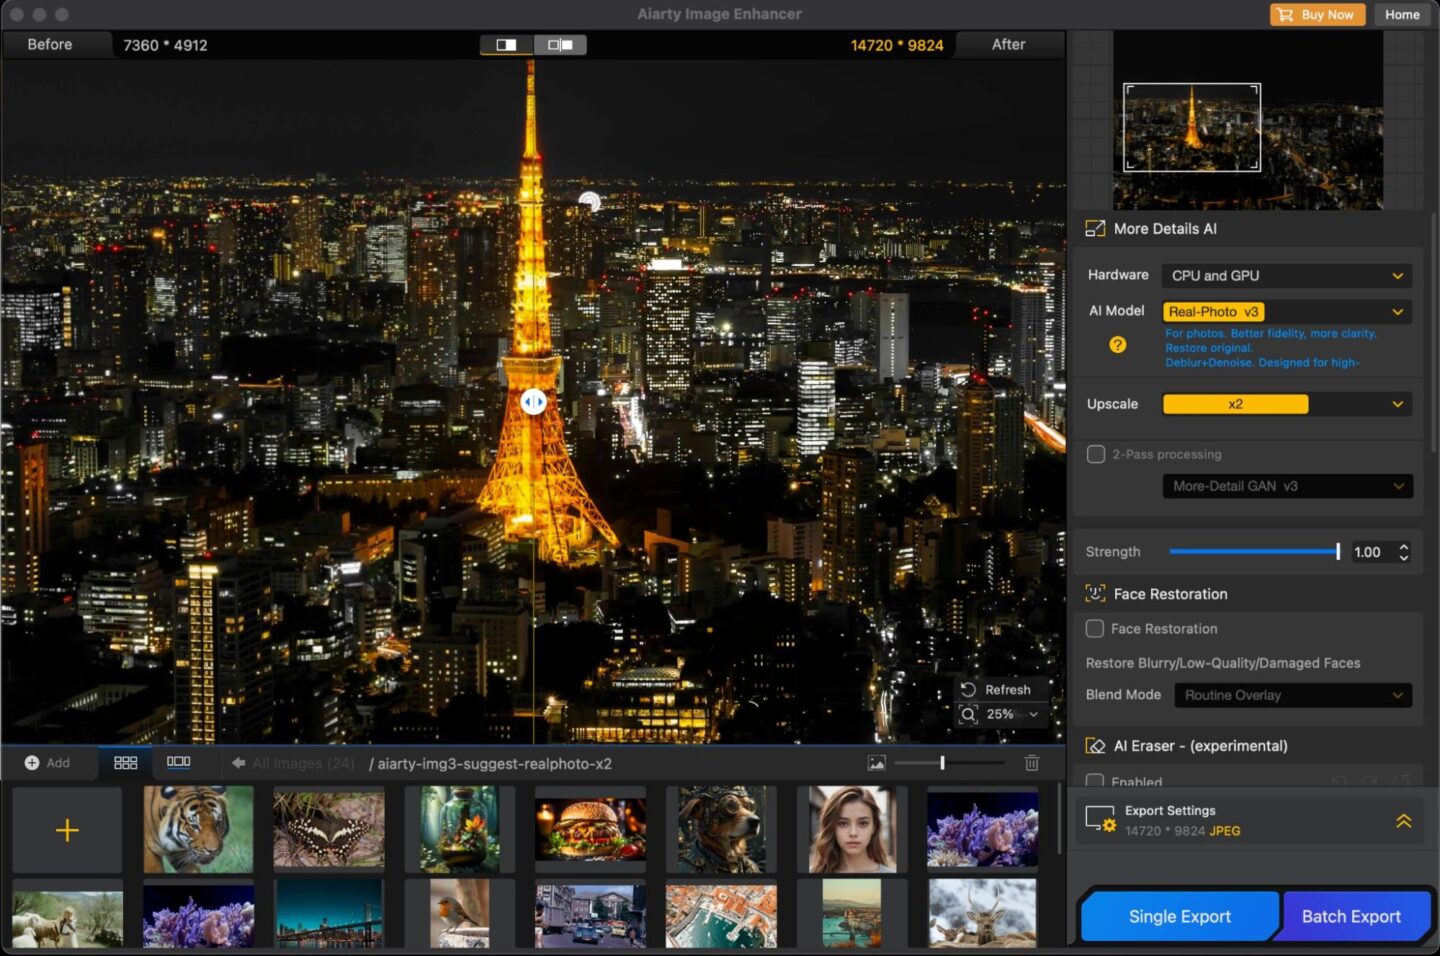Toggle the AI Eraser Enabled checkbox
This screenshot has height=956, width=1440.
1096,781
